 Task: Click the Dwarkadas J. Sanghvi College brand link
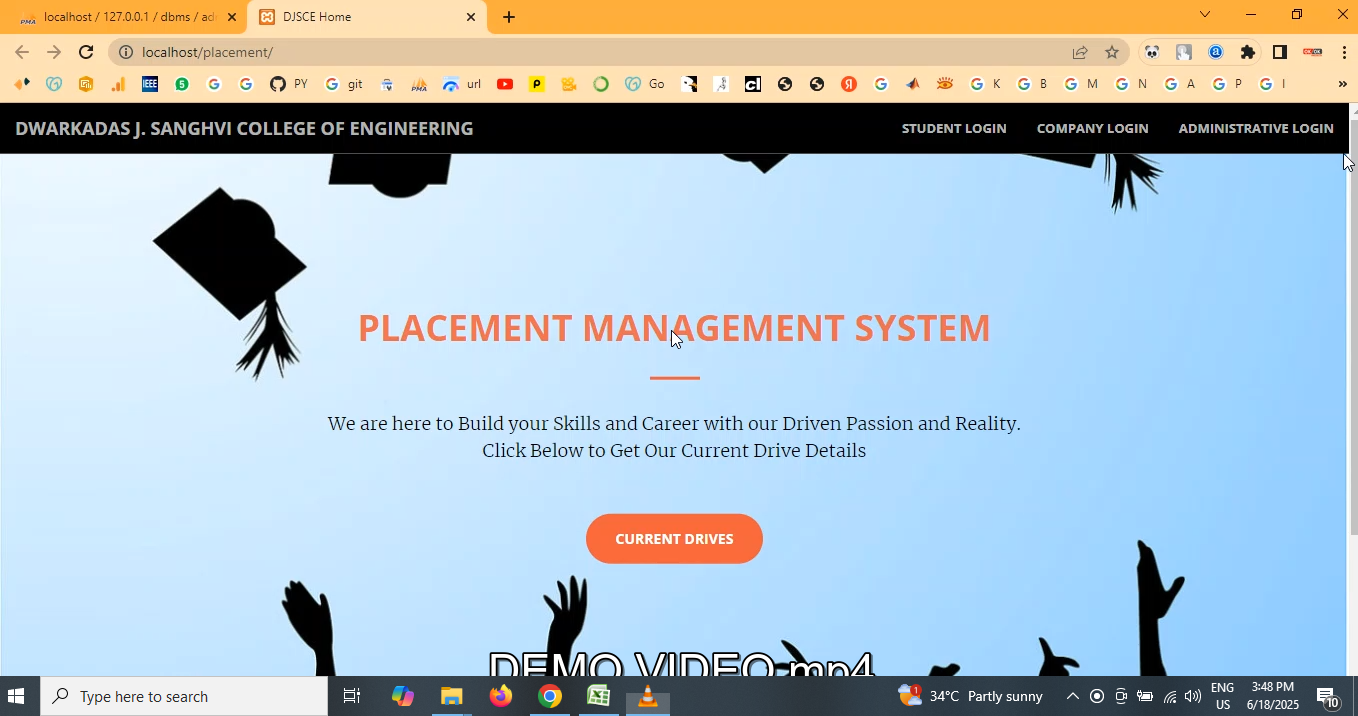(x=244, y=128)
